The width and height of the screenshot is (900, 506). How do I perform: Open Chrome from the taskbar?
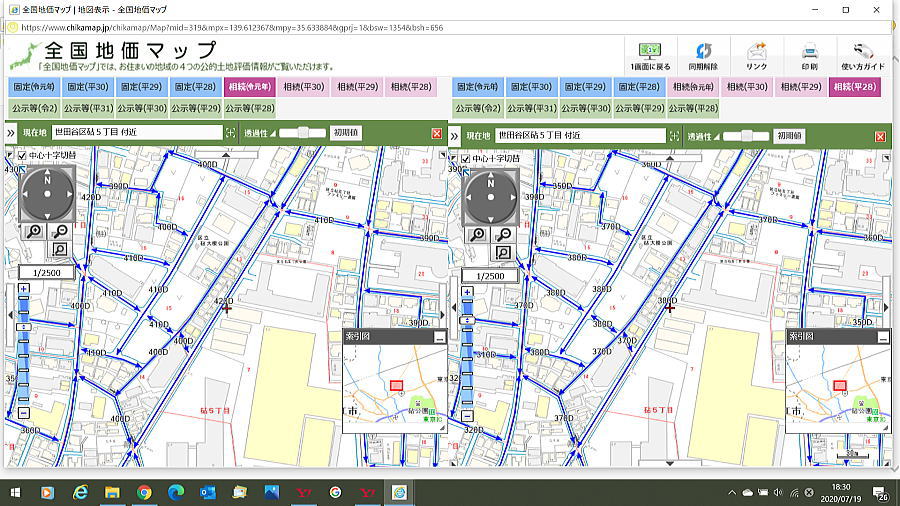pos(144,492)
